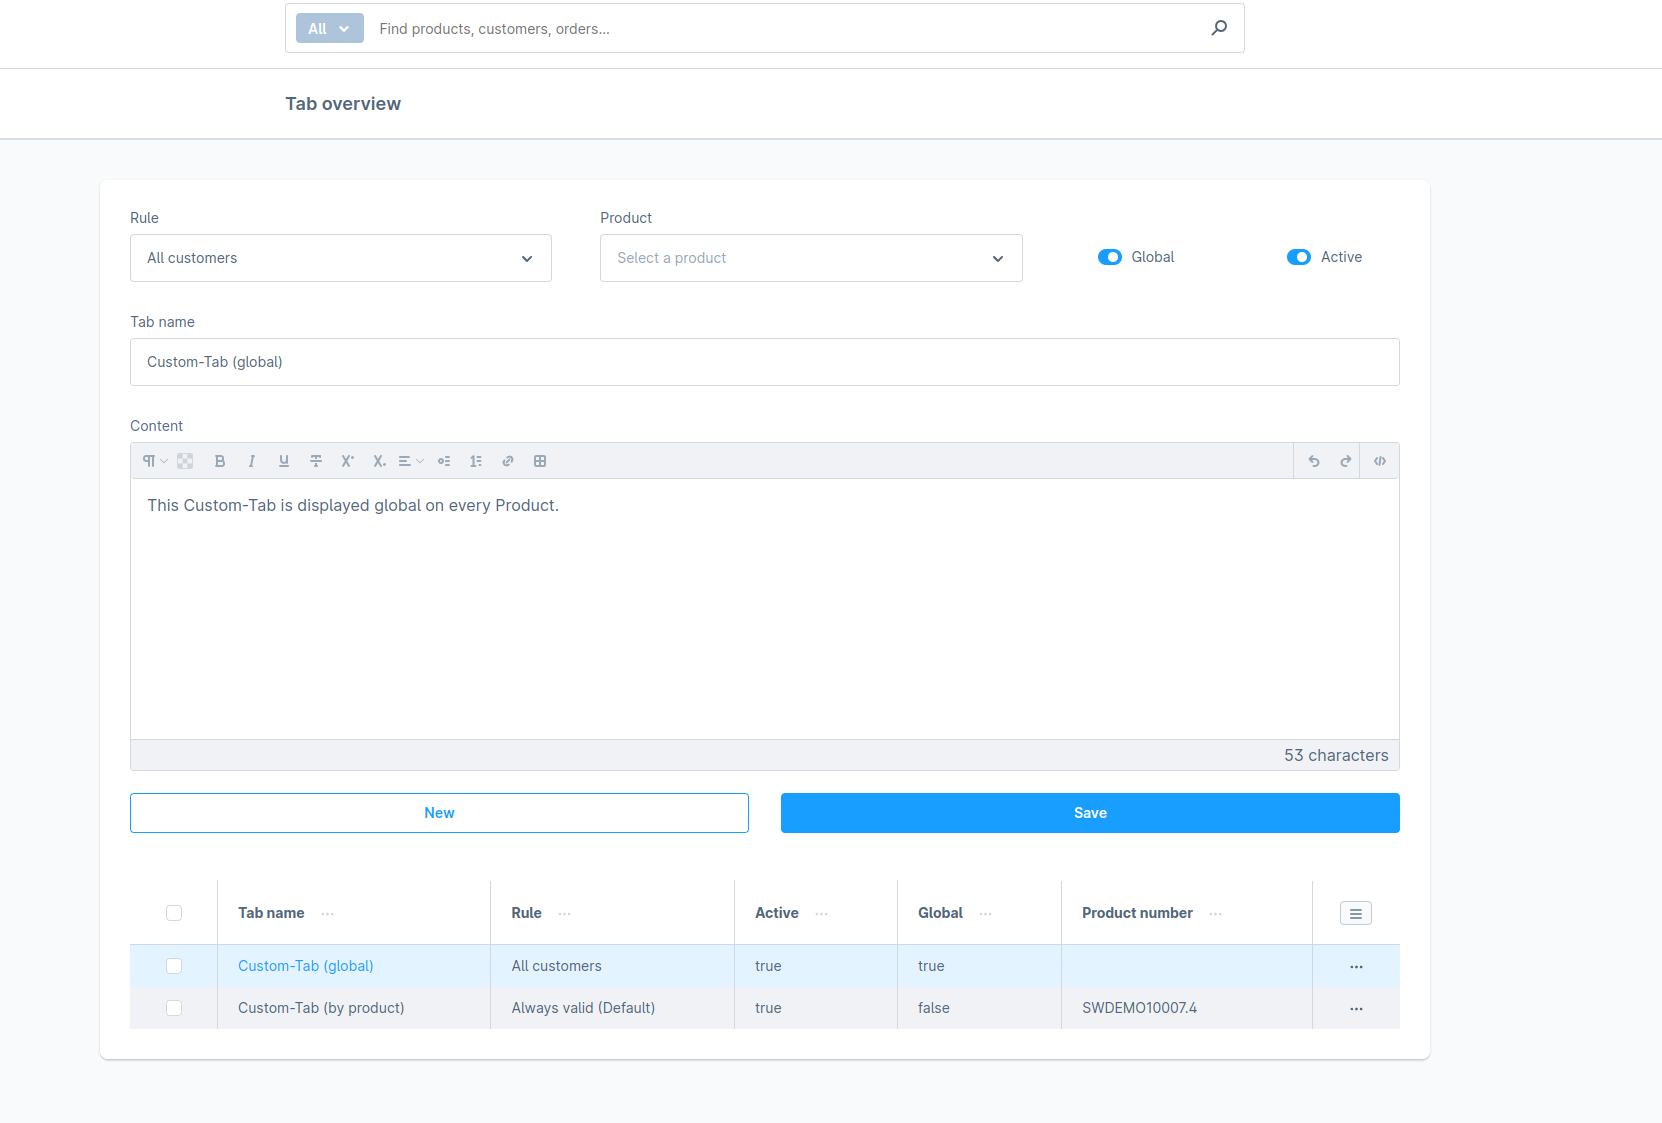Toggle italic formatting in content editor
The image size is (1662, 1123).
pos(252,461)
